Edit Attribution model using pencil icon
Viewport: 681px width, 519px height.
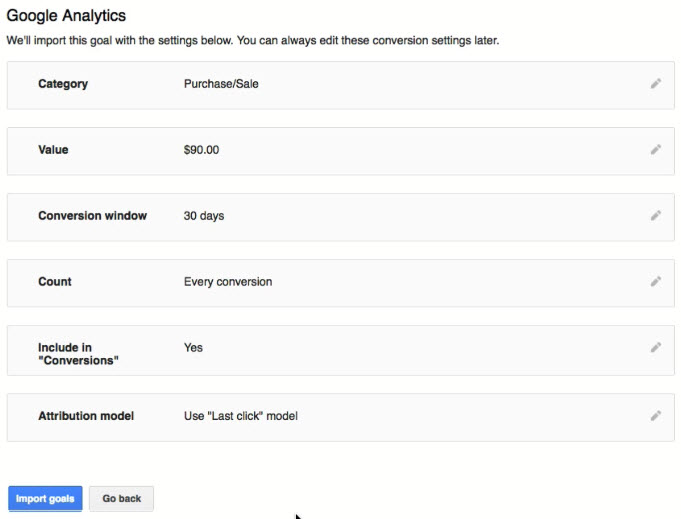(x=656, y=416)
